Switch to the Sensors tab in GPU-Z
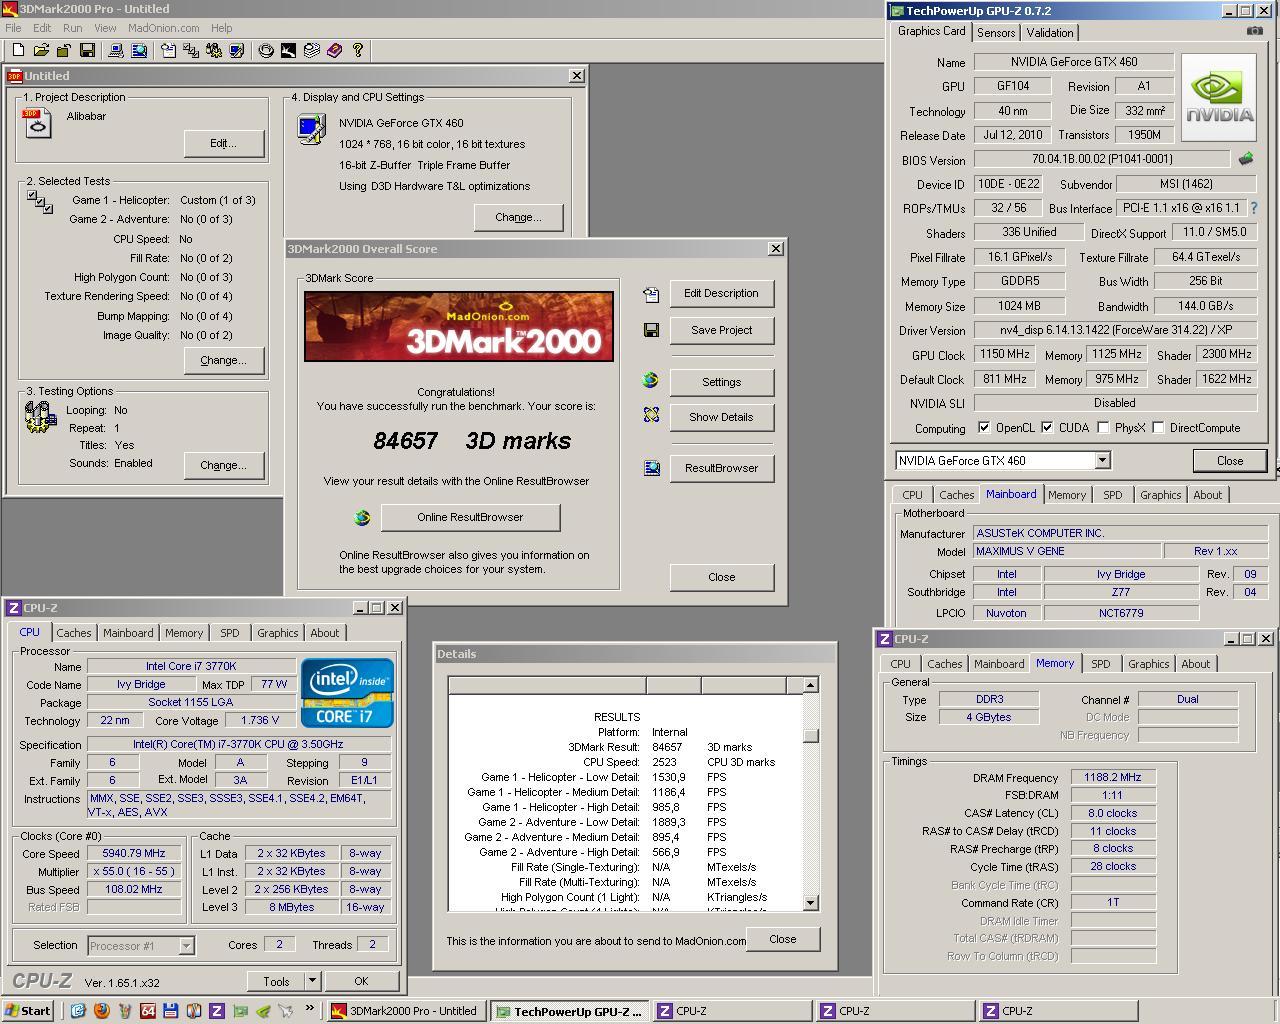 (996, 33)
